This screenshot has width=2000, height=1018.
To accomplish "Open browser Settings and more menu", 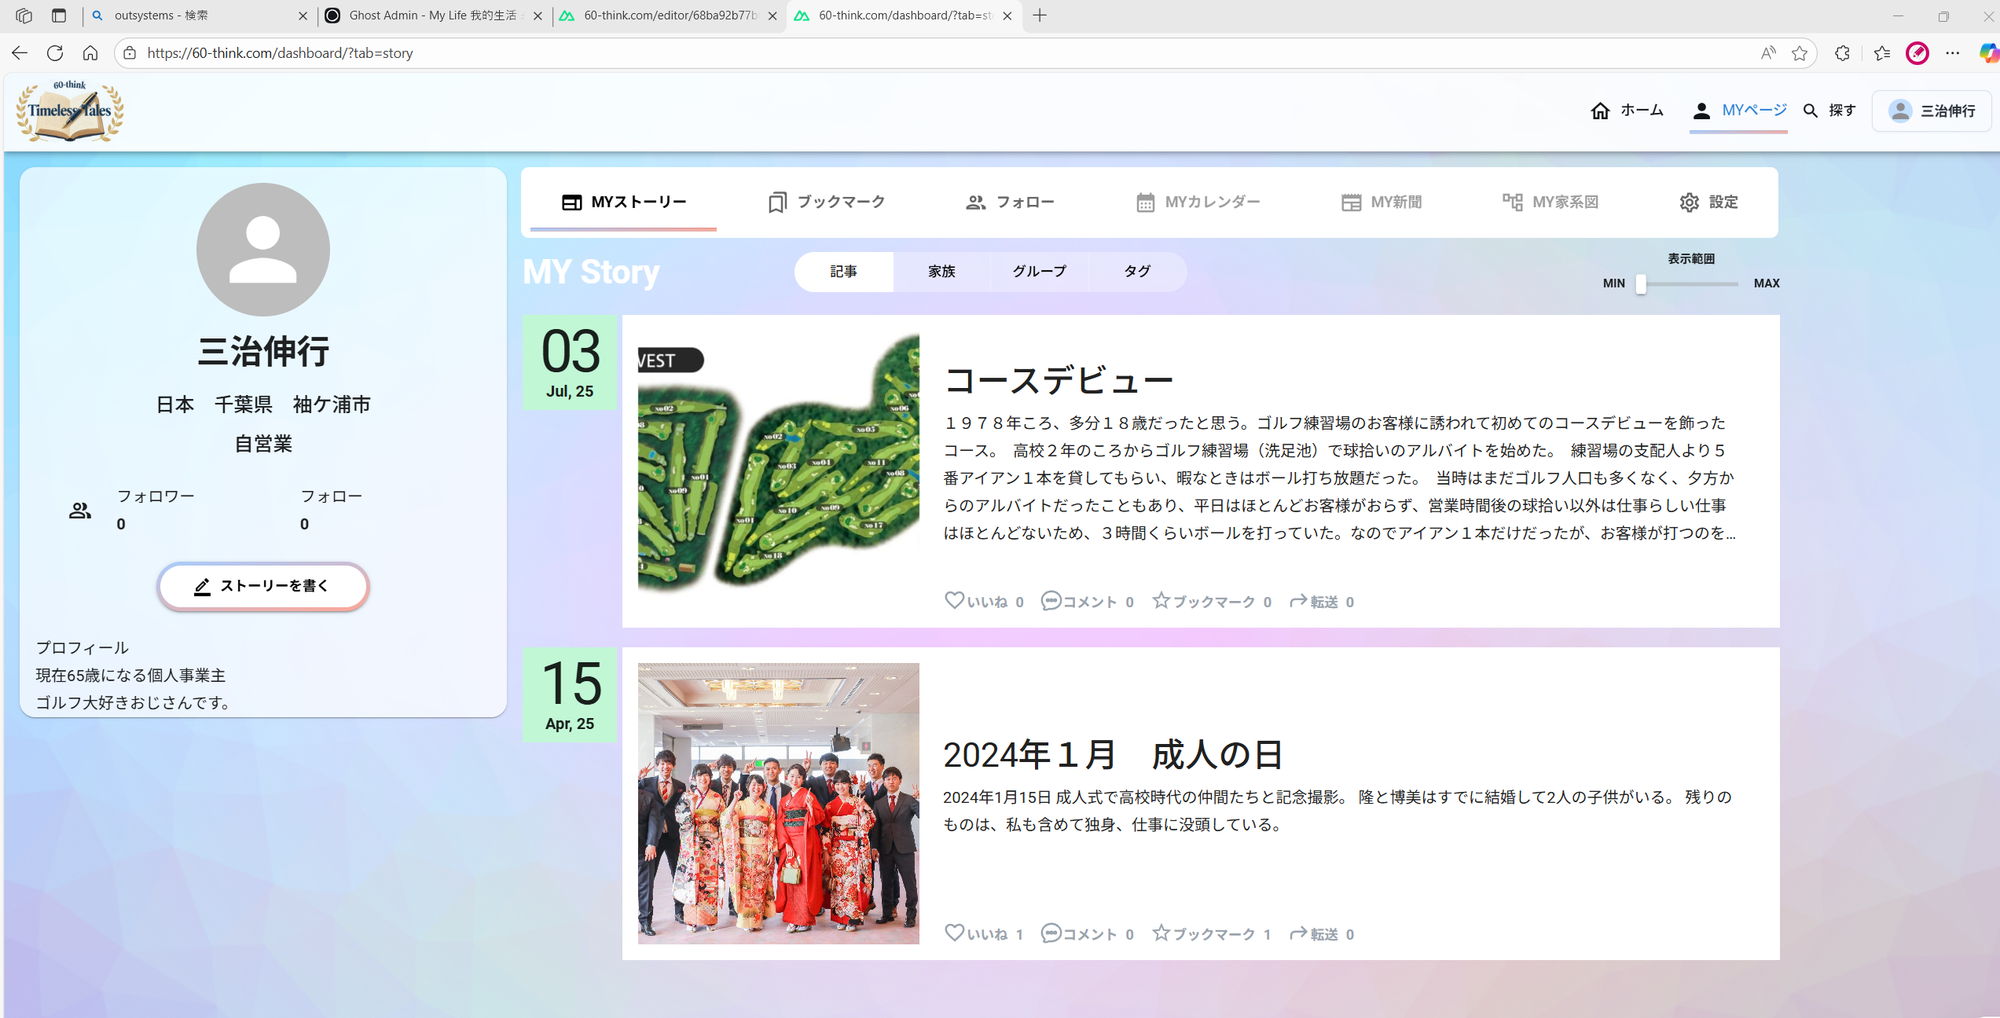I will point(1952,53).
